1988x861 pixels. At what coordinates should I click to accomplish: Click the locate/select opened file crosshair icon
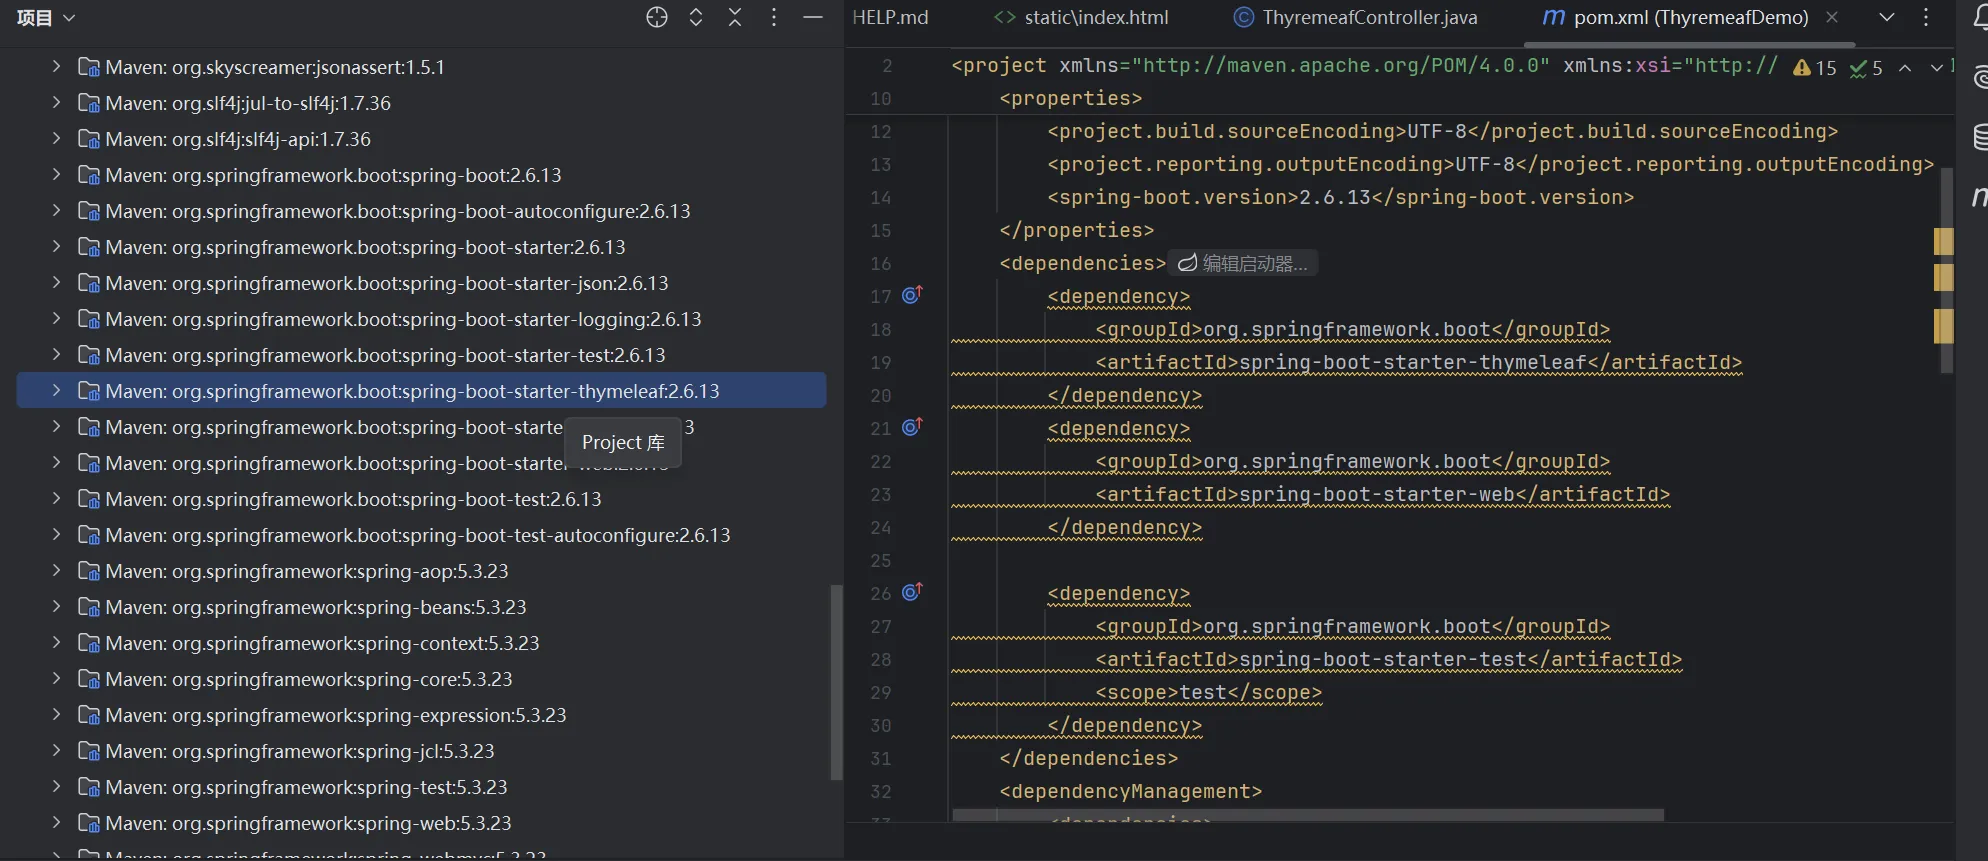(x=656, y=17)
